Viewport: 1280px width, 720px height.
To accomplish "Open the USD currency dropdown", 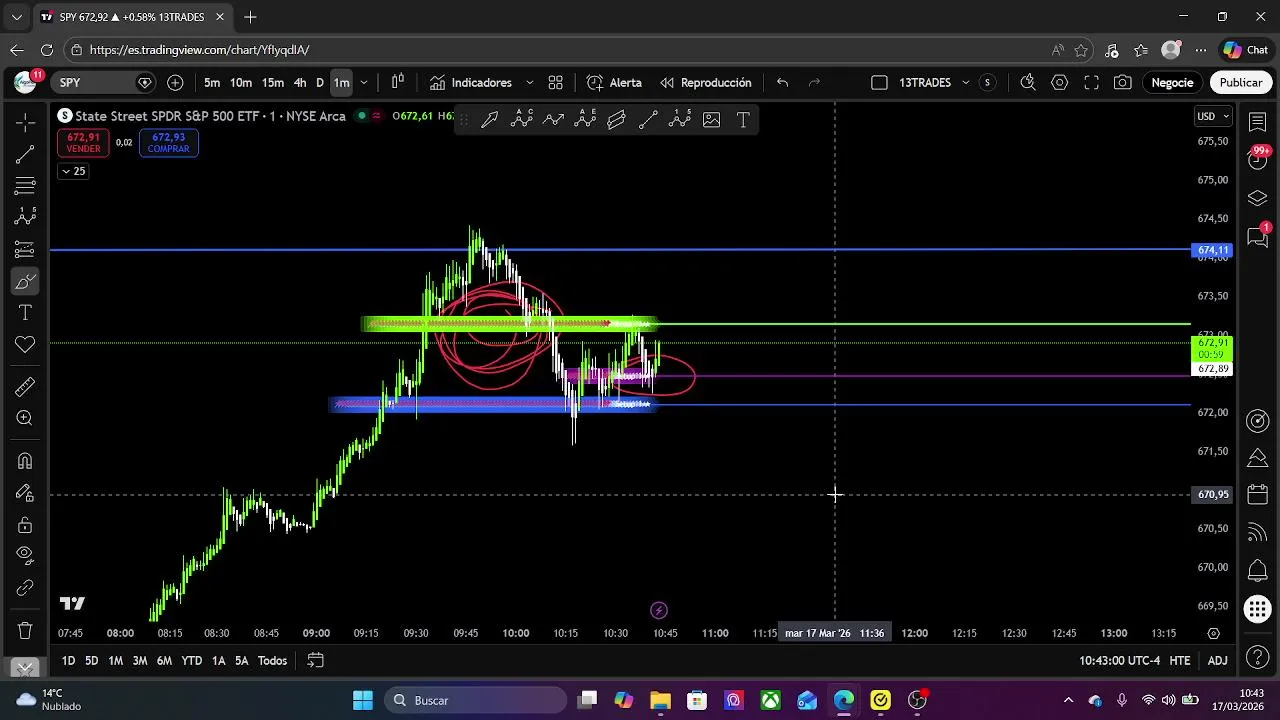I will tap(1212, 116).
